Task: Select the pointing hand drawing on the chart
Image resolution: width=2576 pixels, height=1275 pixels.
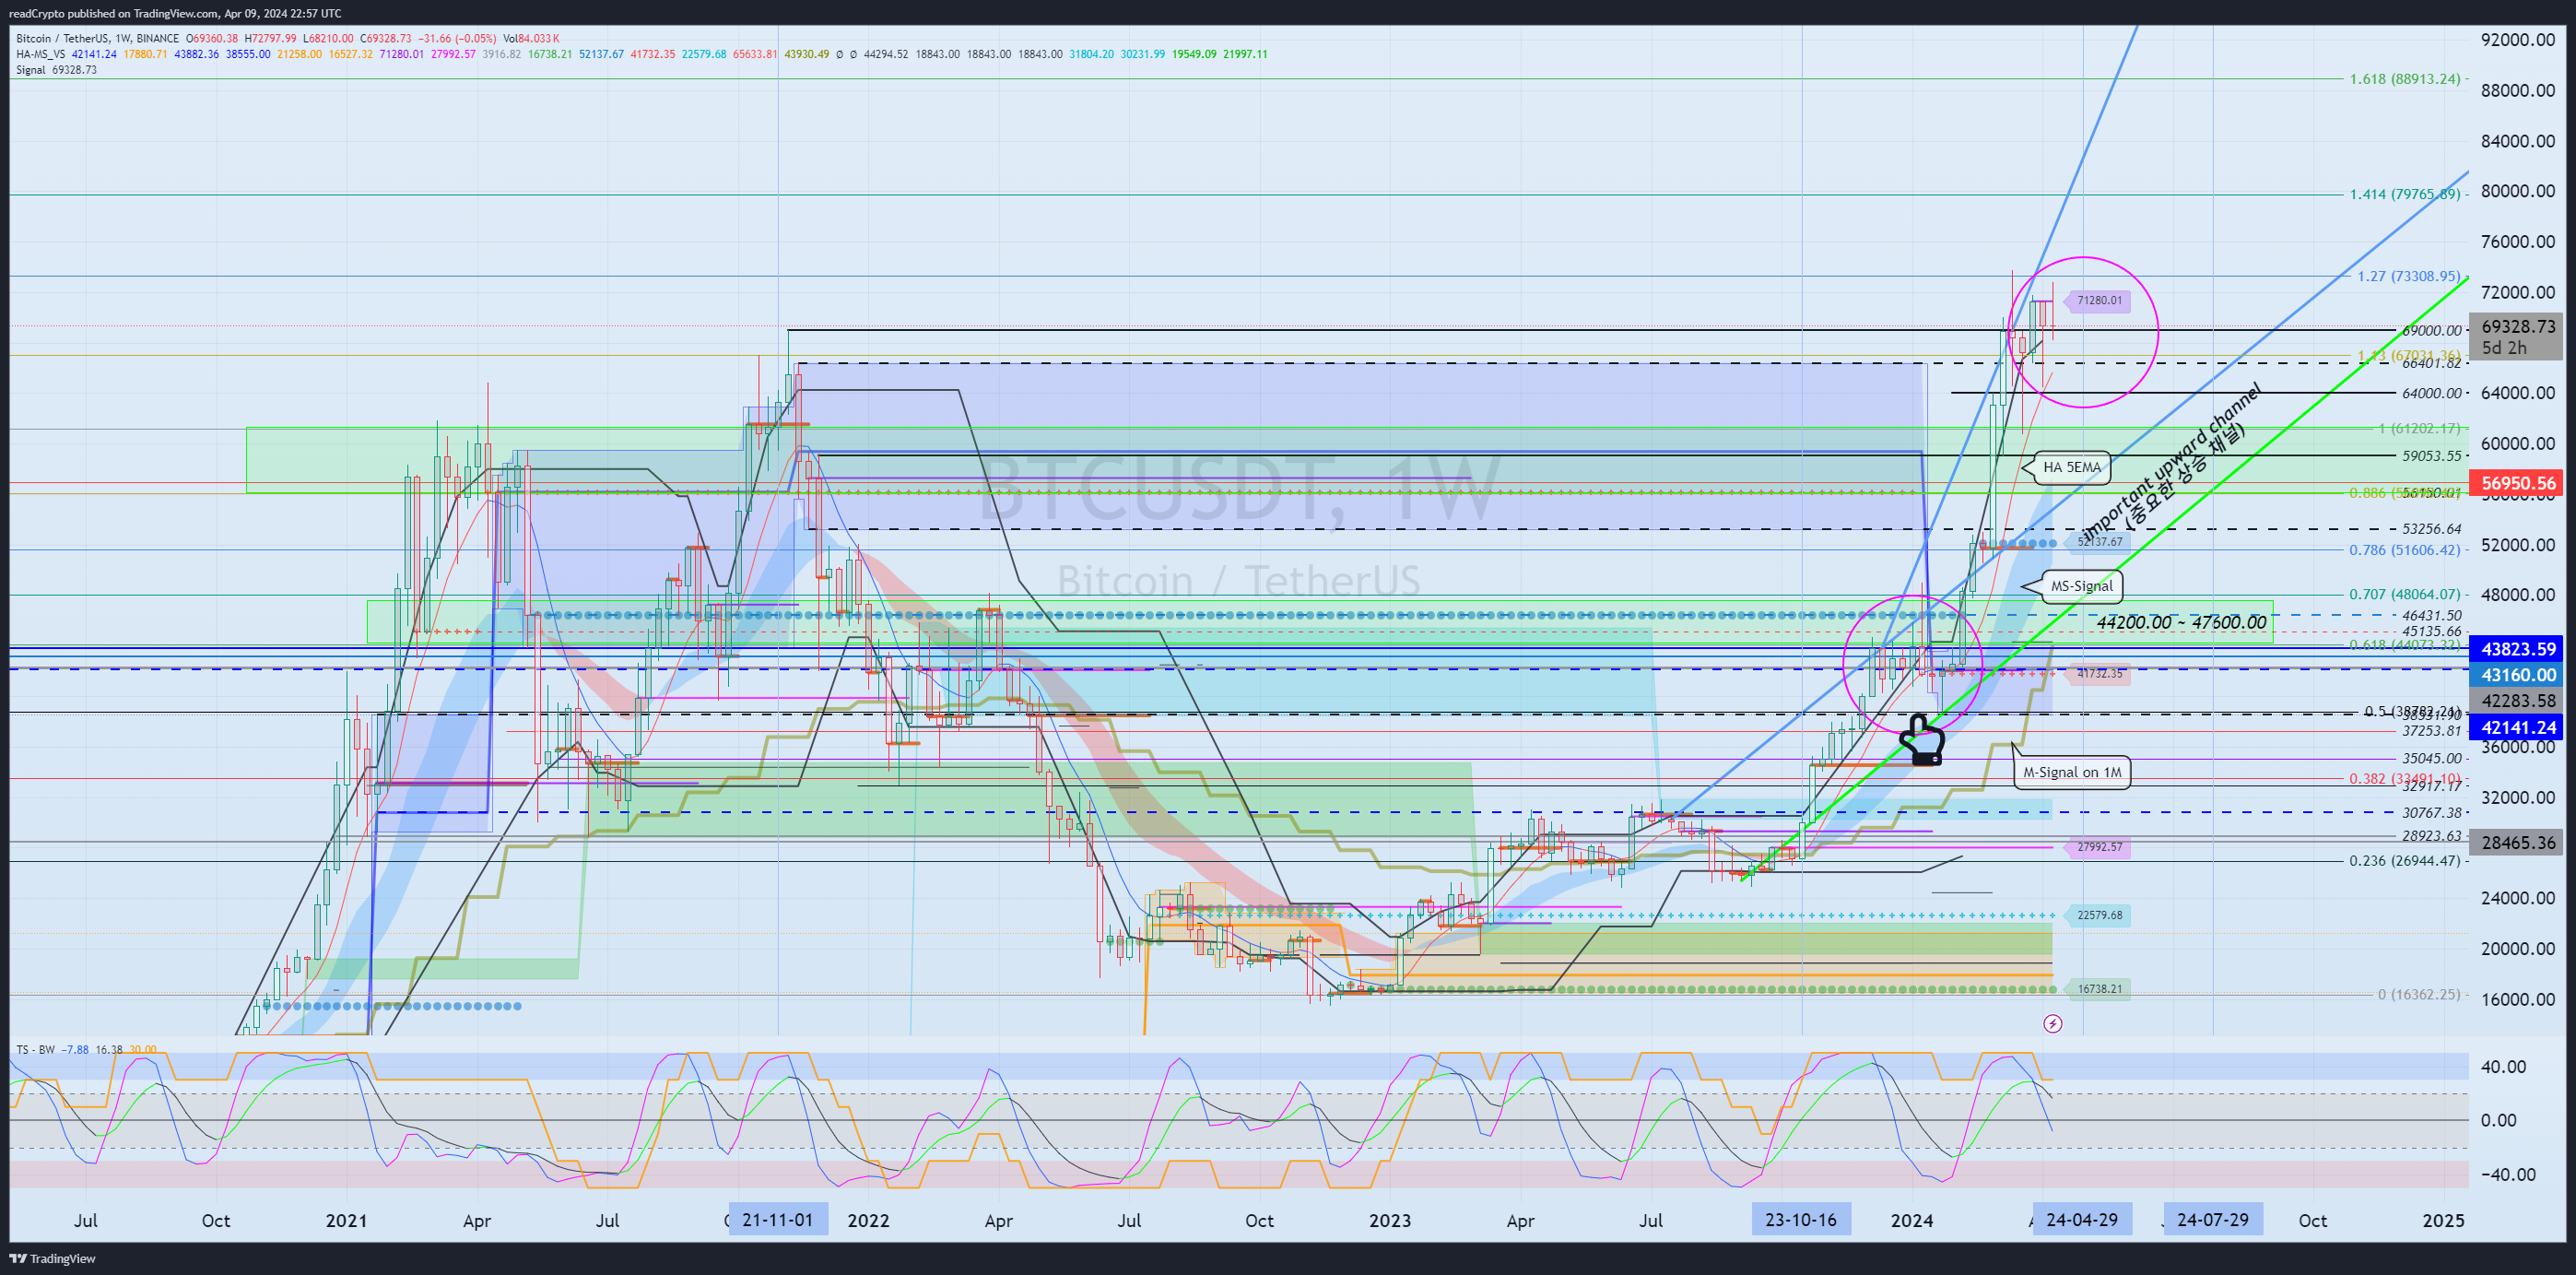Action: click(x=1921, y=740)
